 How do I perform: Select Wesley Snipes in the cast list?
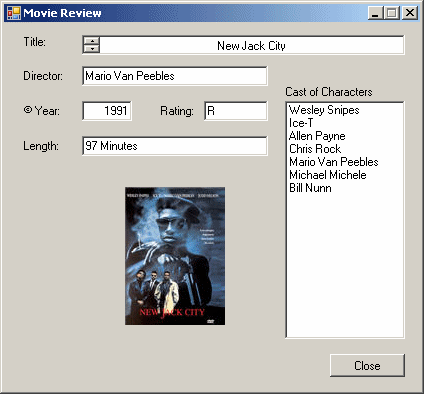click(324, 110)
